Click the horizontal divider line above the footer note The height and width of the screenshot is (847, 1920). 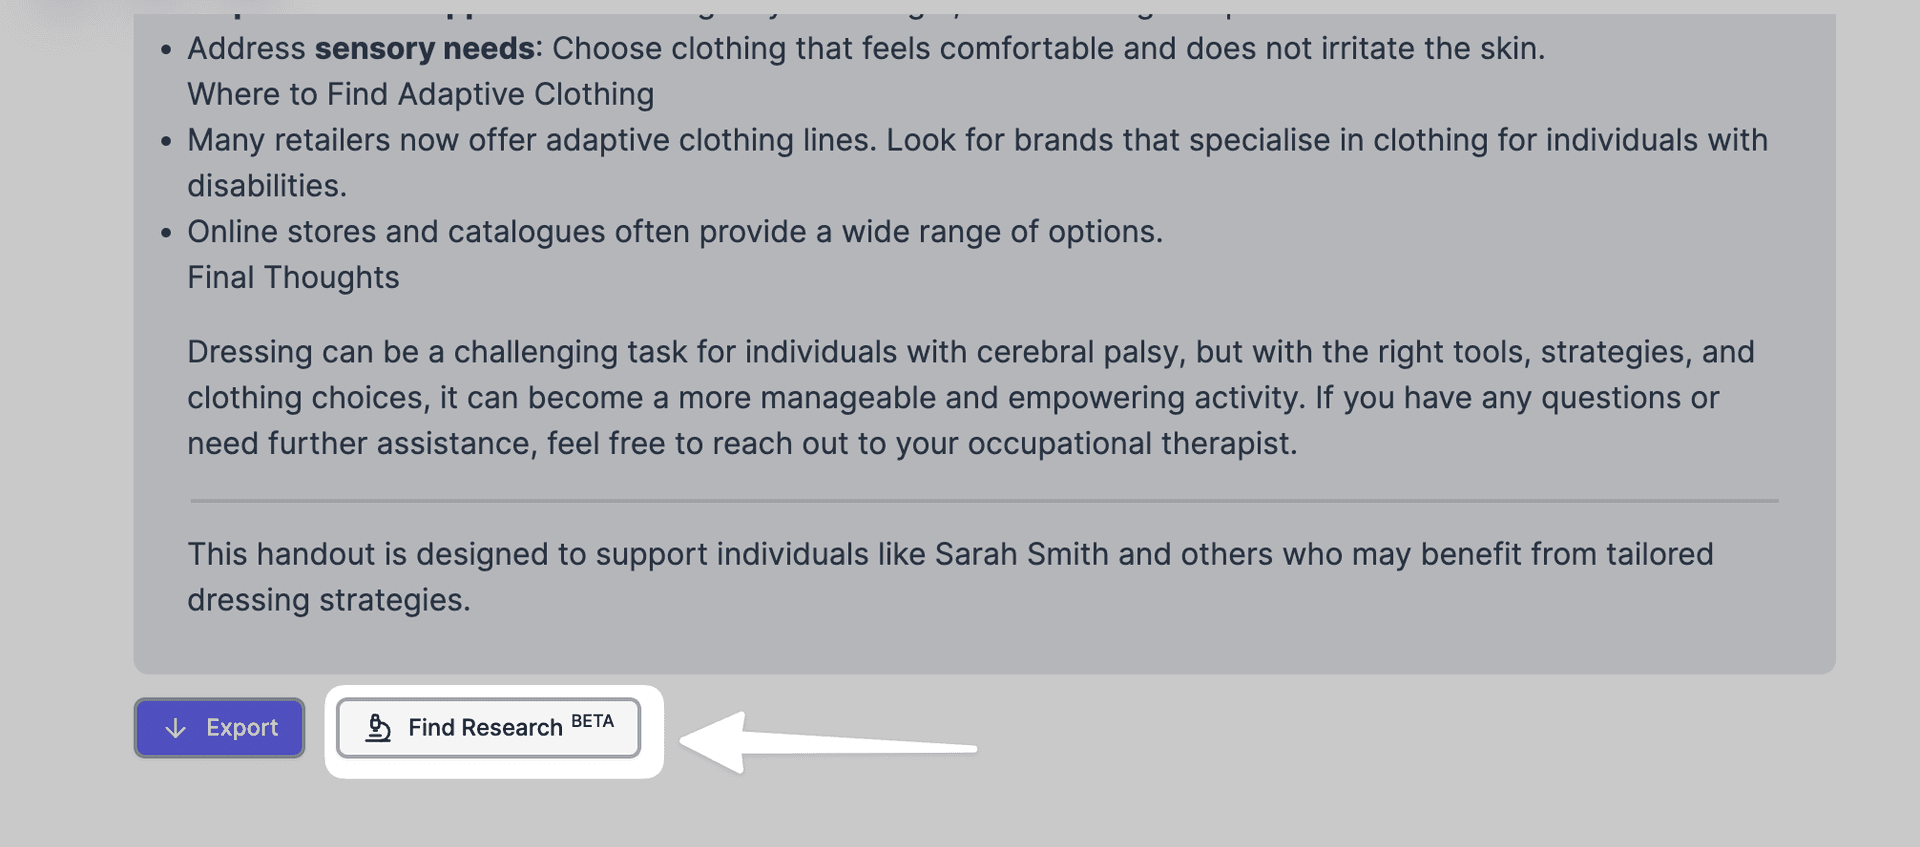tap(984, 500)
